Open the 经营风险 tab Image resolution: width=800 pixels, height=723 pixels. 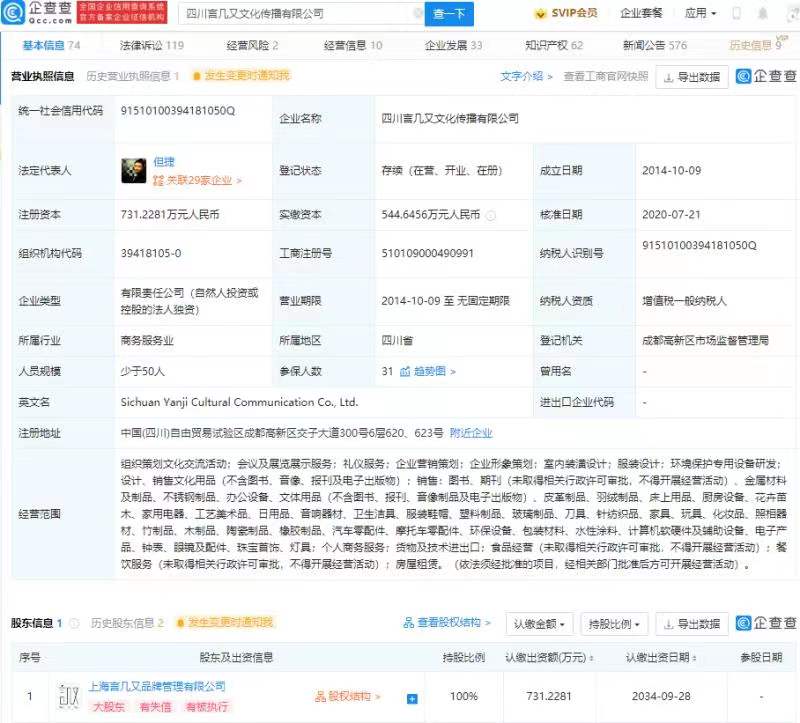[x=252, y=45]
